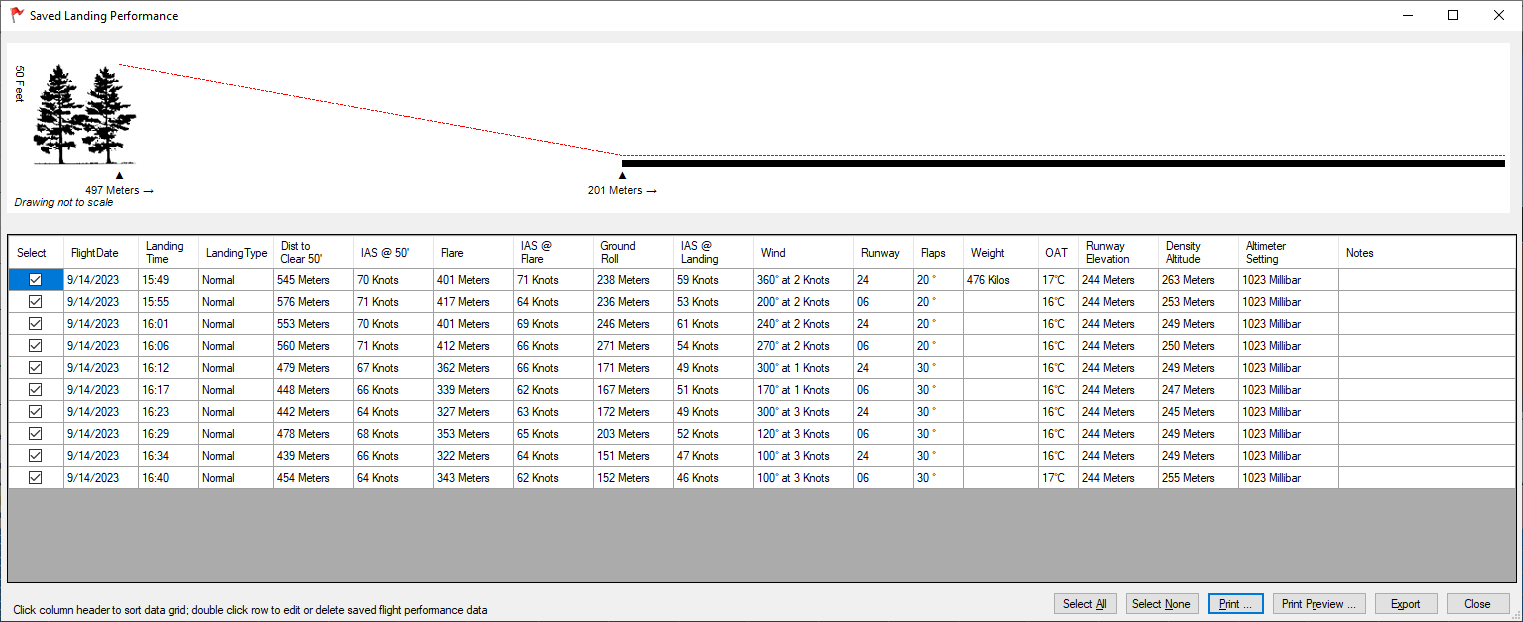Toggle the checkbox for the 16:06 landing

(x=36, y=346)
